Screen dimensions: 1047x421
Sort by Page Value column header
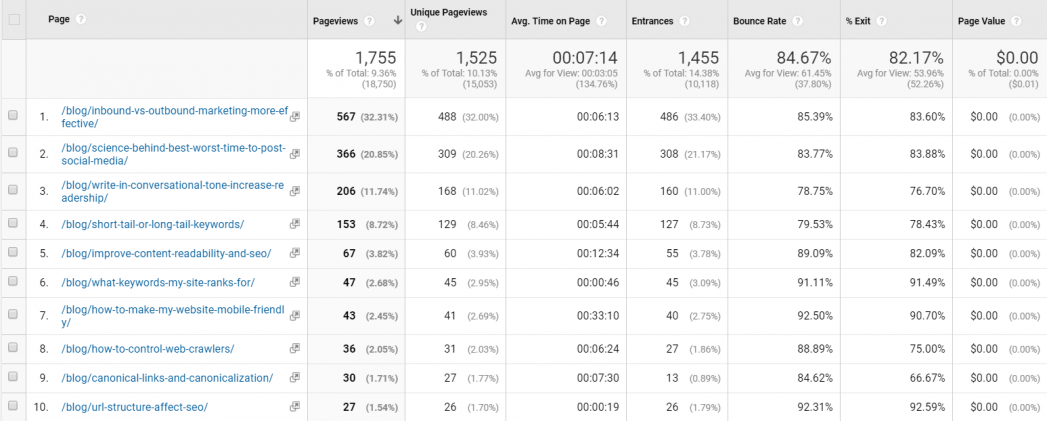click(982, 21)
